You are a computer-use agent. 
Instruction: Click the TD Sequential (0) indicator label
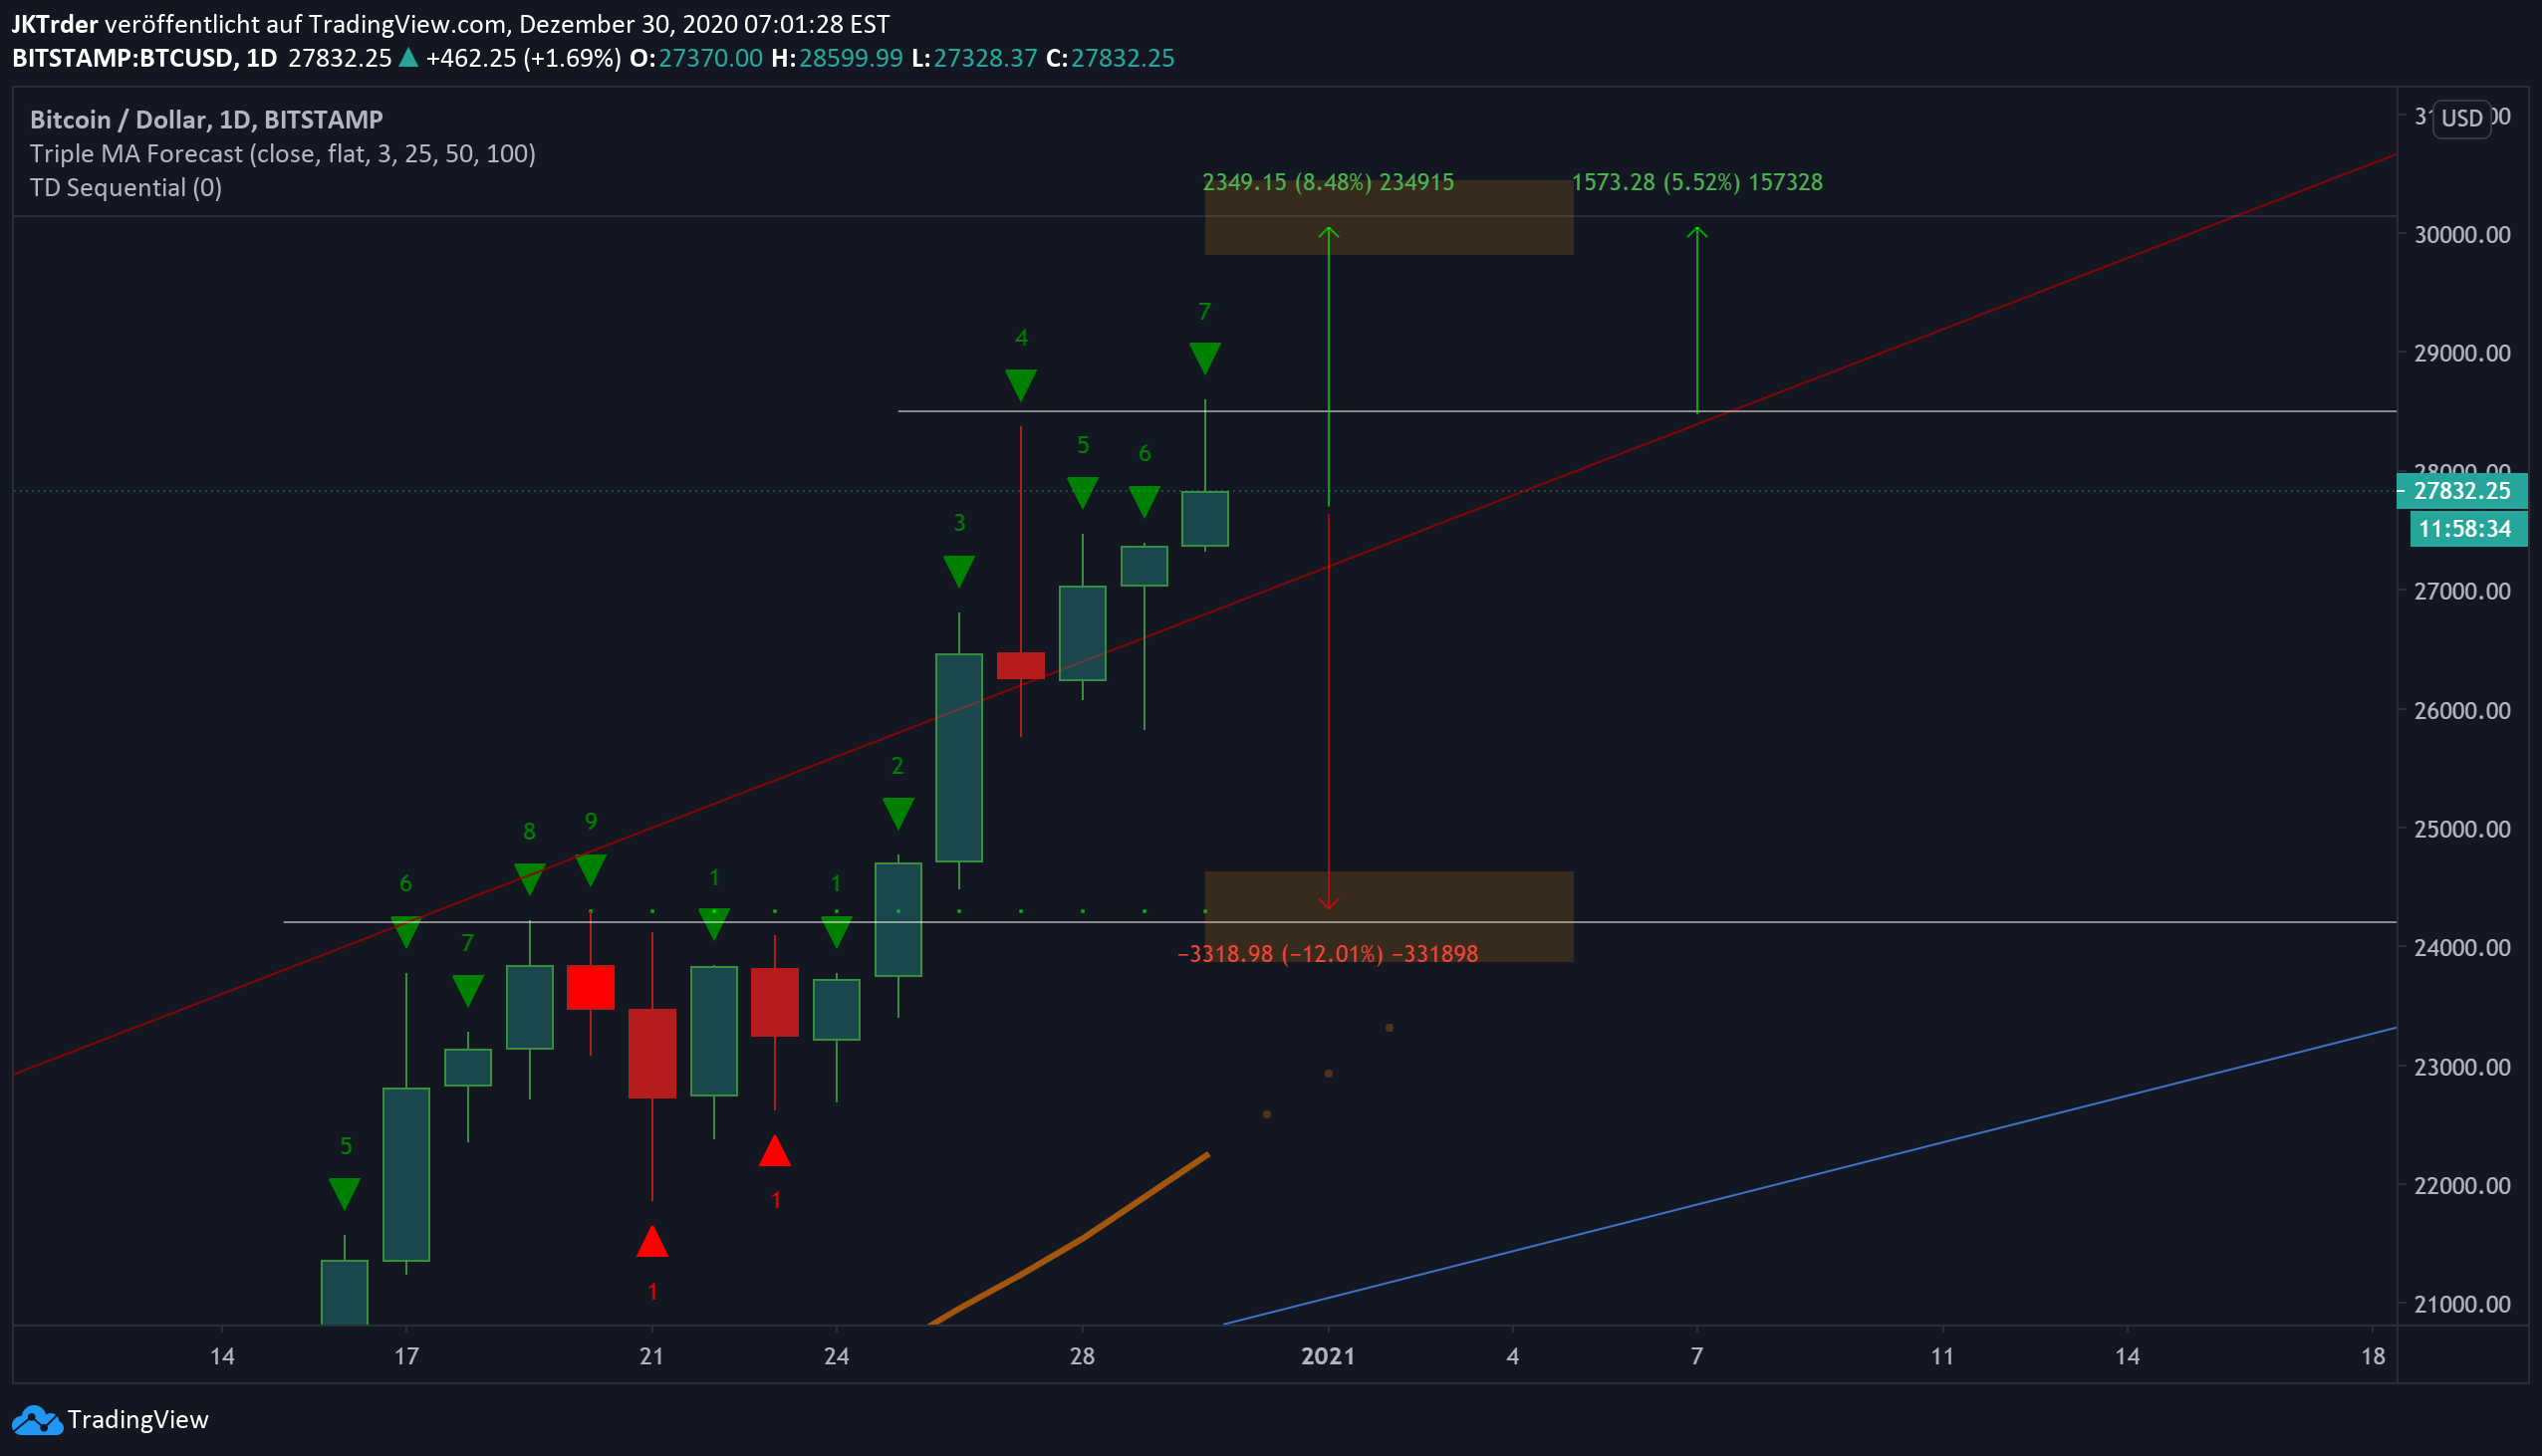126,188
